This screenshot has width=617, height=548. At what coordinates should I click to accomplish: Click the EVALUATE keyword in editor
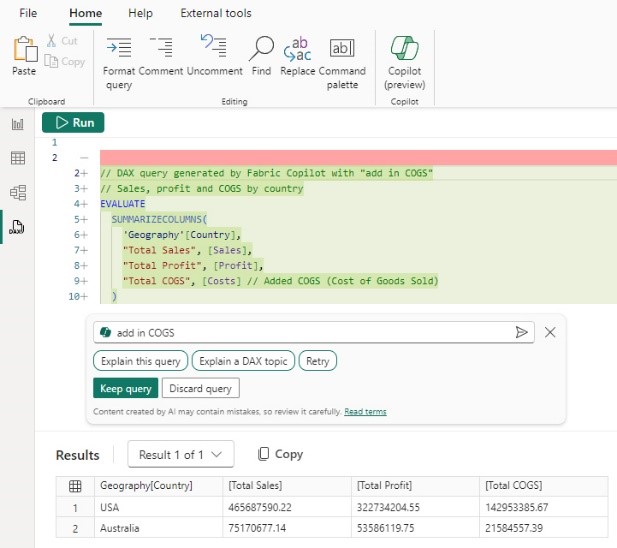coord(123,204)
